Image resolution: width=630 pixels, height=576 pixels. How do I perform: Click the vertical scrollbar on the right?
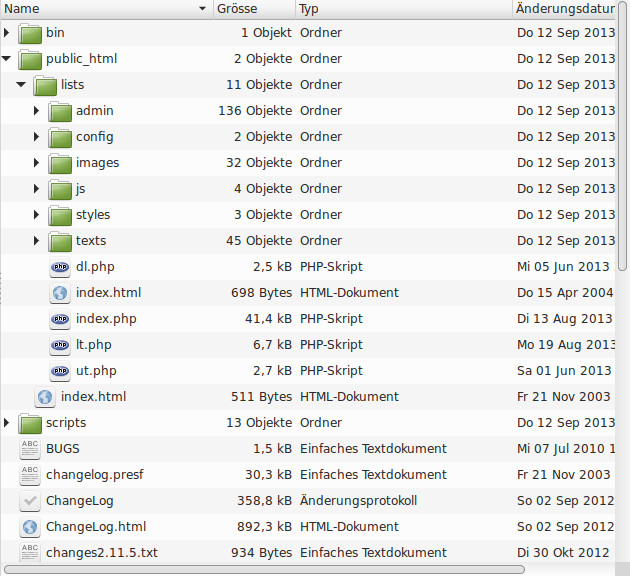click(623, 137)
